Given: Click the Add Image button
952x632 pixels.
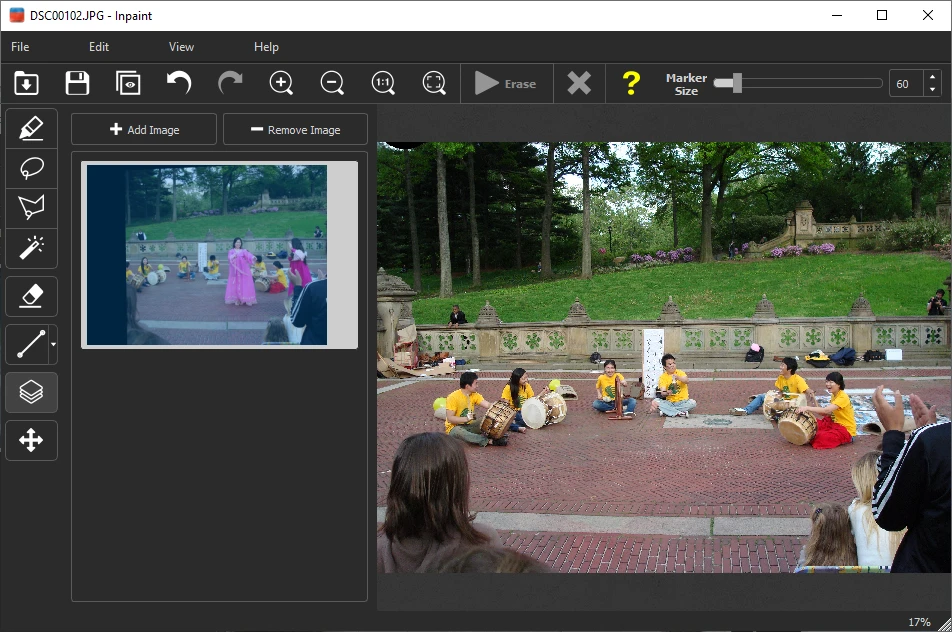Looking at the screenshot, I should click(144, 130).
